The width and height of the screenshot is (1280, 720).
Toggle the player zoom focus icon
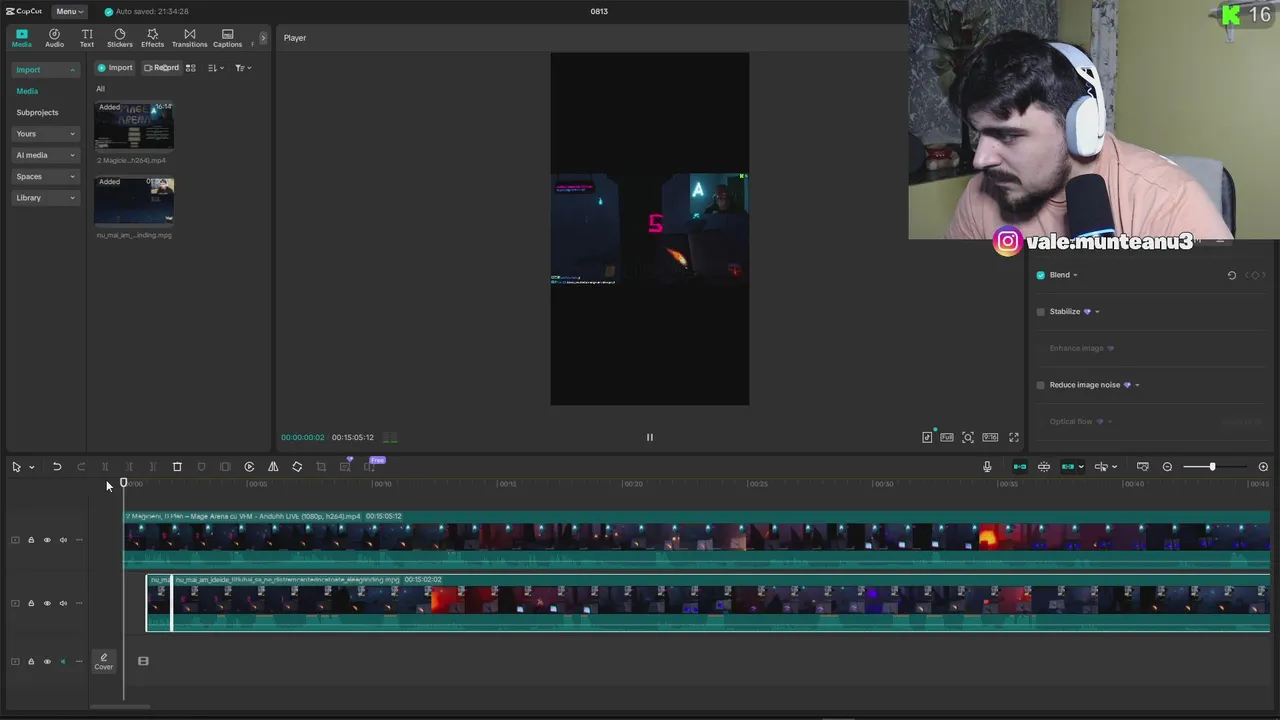point(968,437)
